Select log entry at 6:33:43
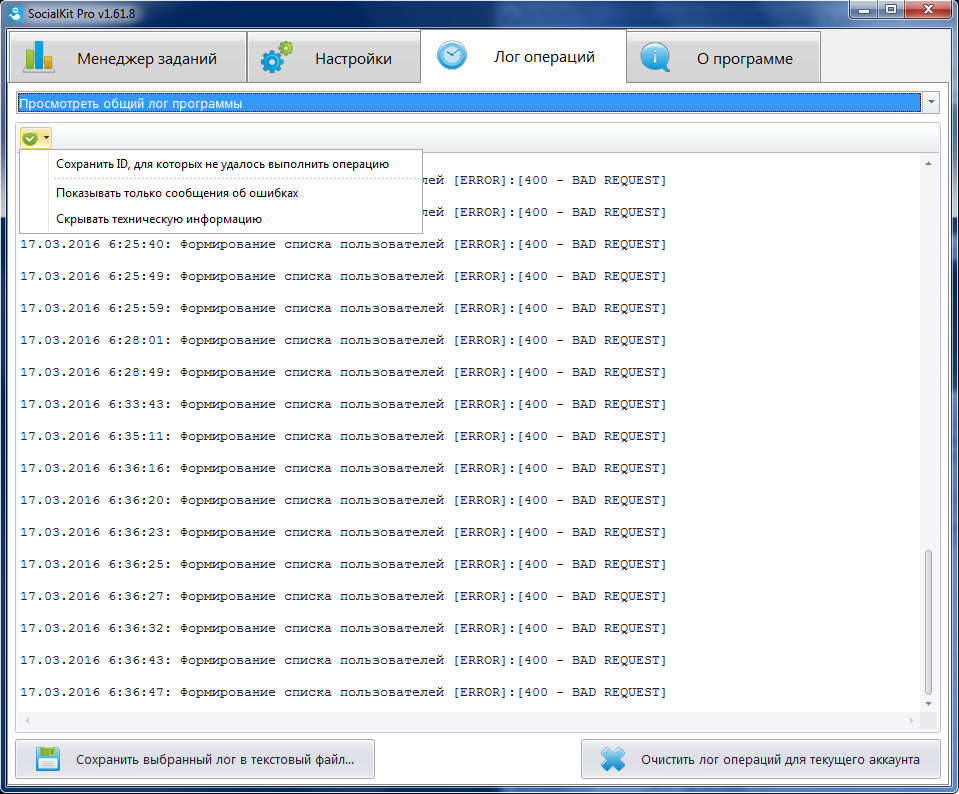959x794 pixels. (343, 404)
